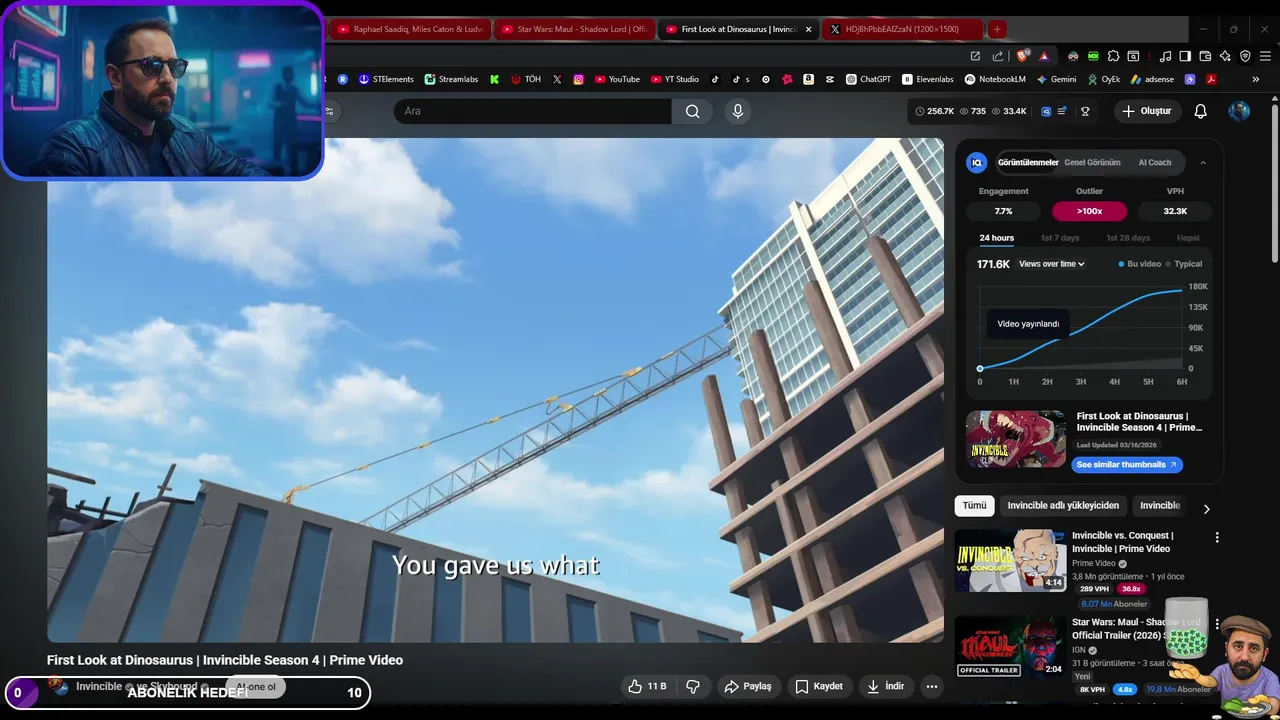Open the account avatar menu
This screenshot has height=720, width=1280.
pyautogui.click(x=1239, y=111)
